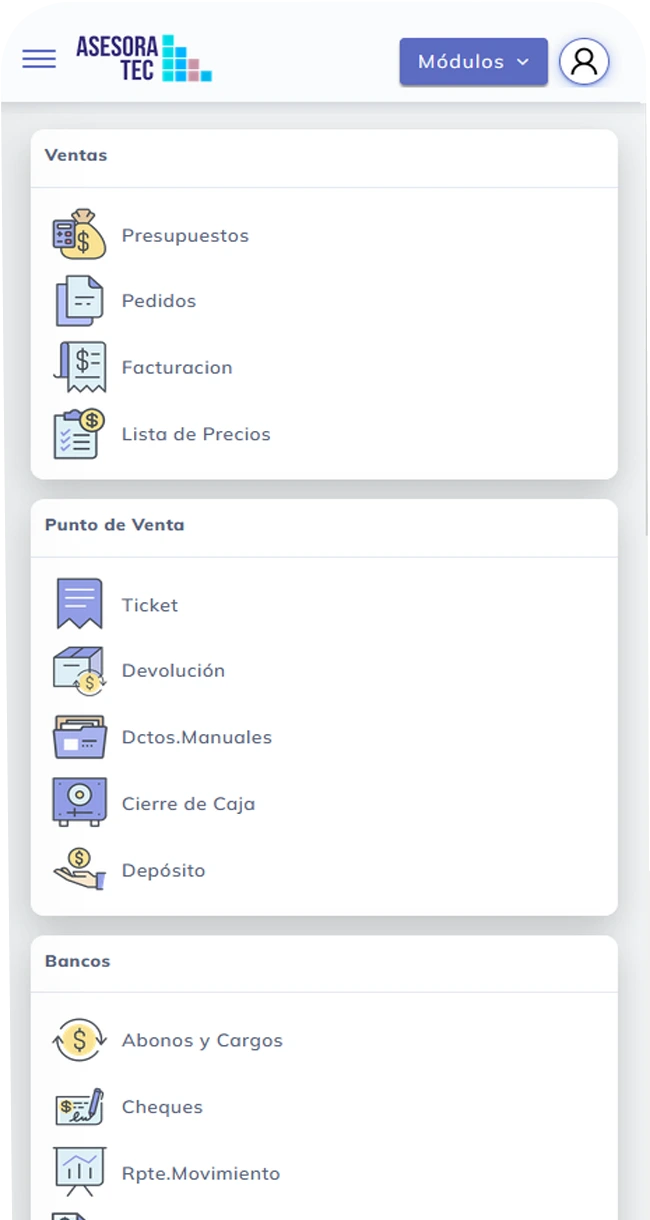Click the Cierre de Caja safe icon
Screen dimensions: 650x1220
point(79,803)
